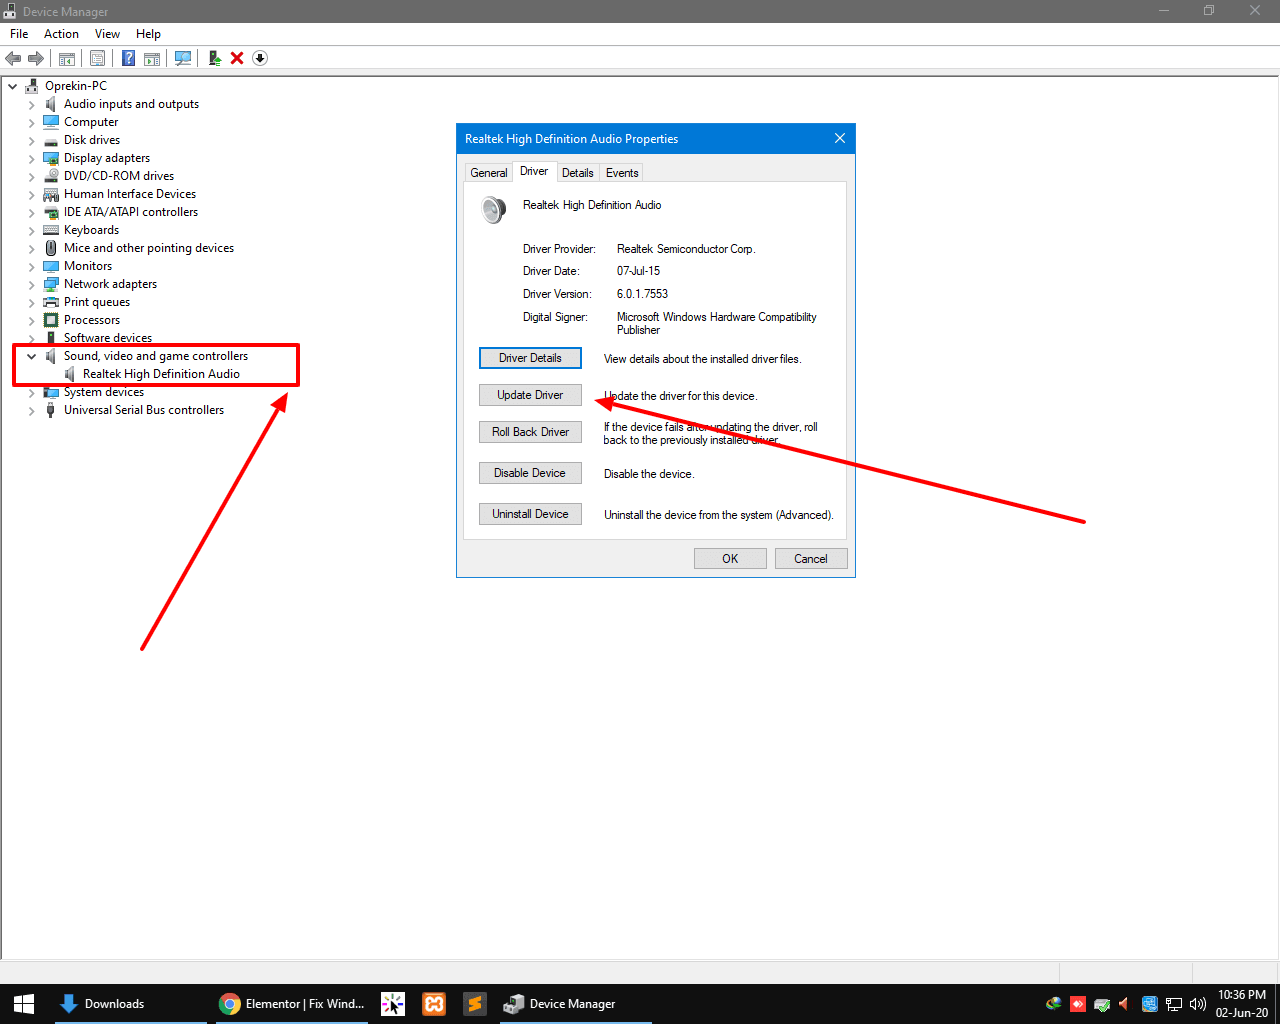Click the Forward arrow in Device Manager toolbar
The height and width of the screenshot is (1024, 1280).
(36, 58)
